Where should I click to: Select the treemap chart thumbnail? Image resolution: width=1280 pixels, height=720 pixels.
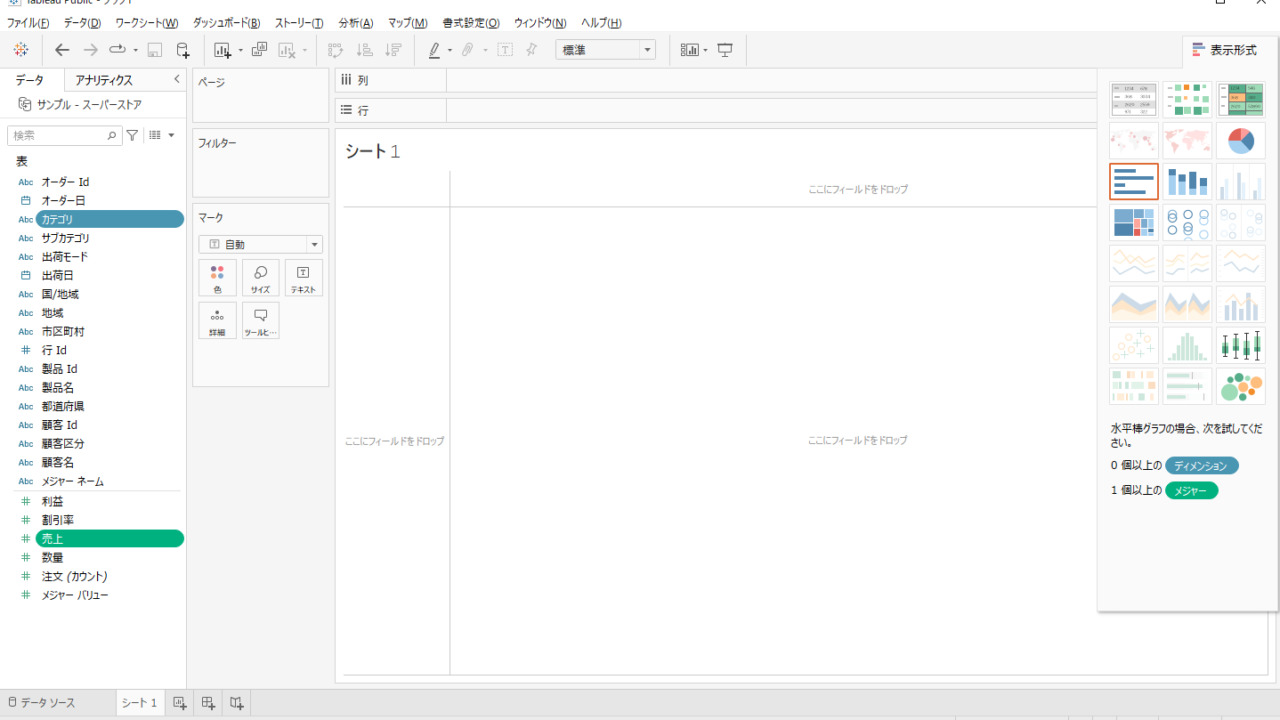(1134, 222)
